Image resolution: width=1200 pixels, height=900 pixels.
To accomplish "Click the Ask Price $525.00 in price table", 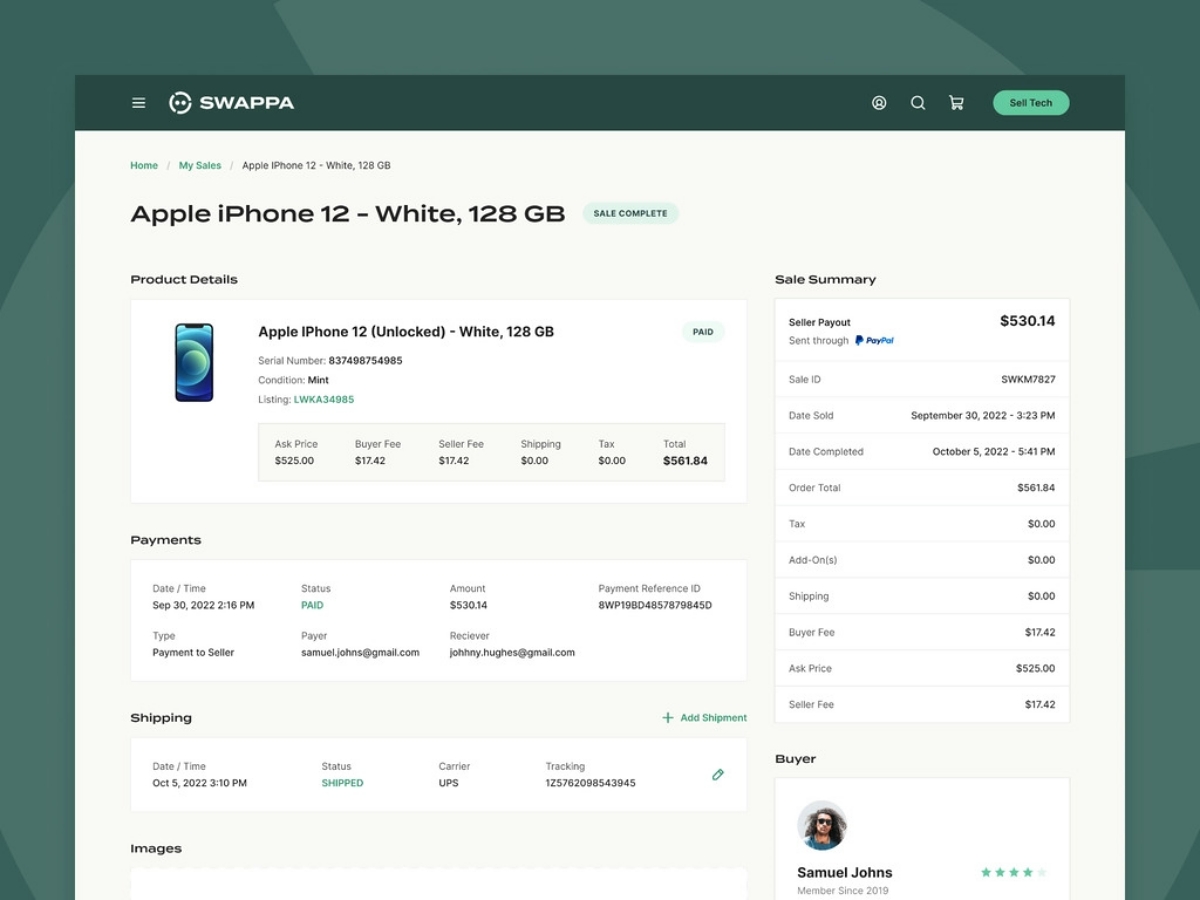I will (x=294, y=461).
